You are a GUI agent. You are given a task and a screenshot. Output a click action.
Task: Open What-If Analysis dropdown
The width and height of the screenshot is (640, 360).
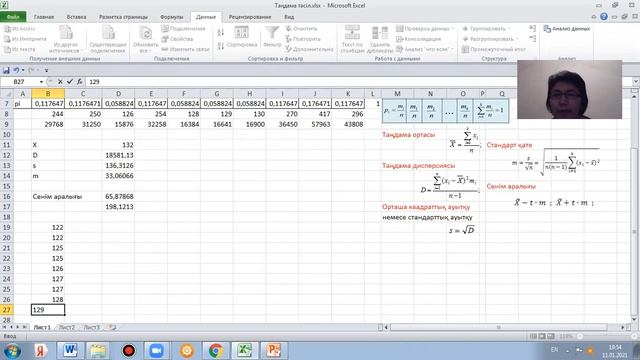point(425,49)
